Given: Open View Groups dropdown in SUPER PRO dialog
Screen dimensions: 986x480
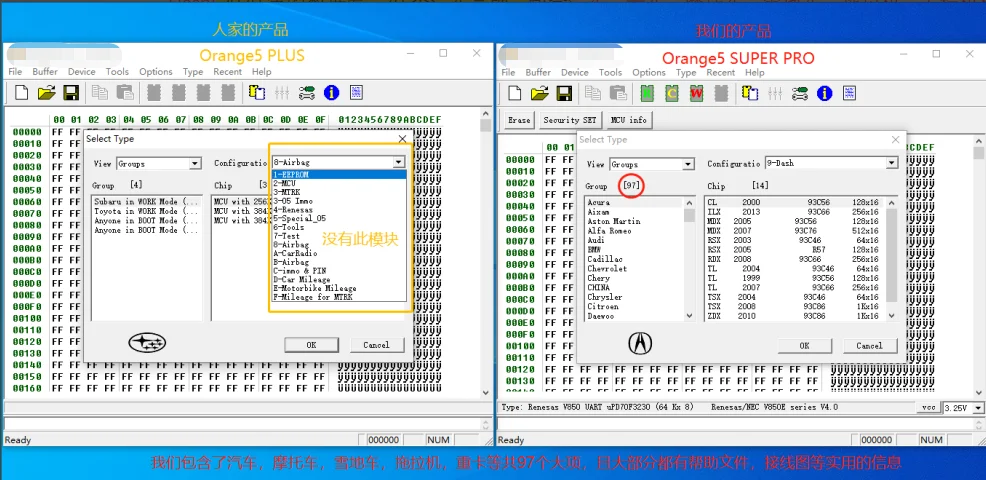Looking at the screenshot, I should click(x=688, y=164).
